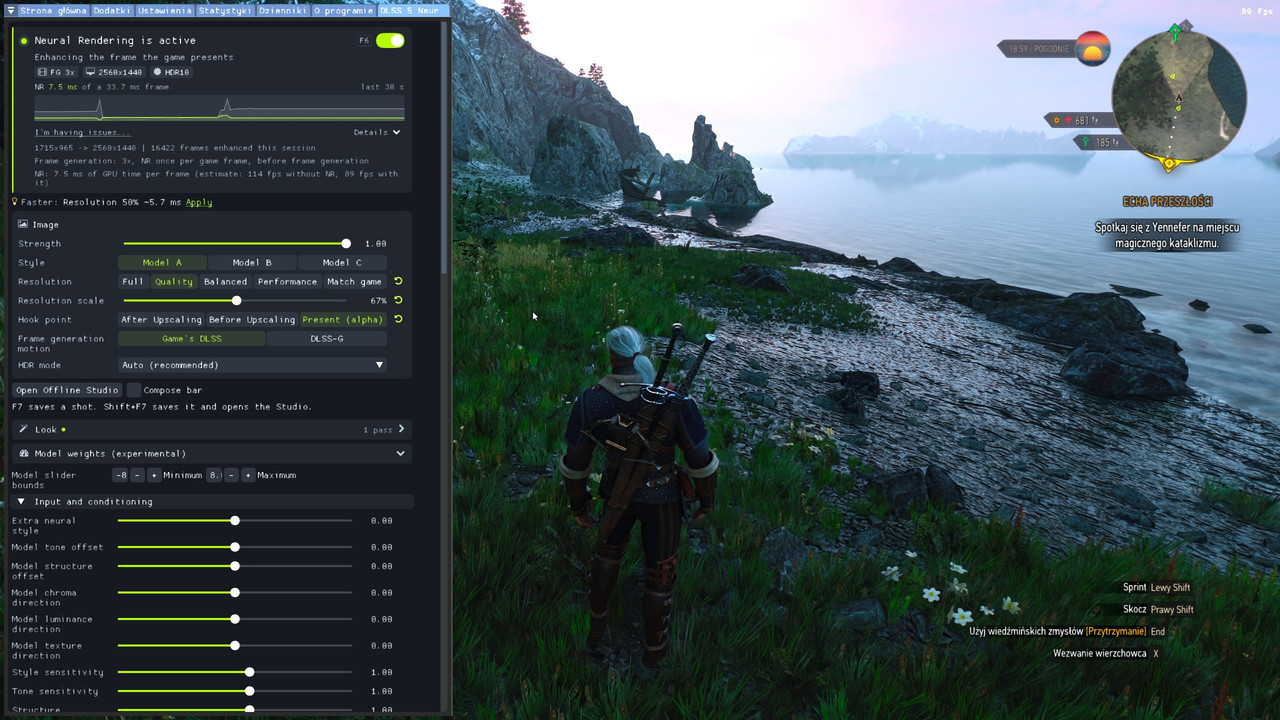Choose the Balanced resolution preset
Screen dimensions: 1280x720
tap(225, 281)
